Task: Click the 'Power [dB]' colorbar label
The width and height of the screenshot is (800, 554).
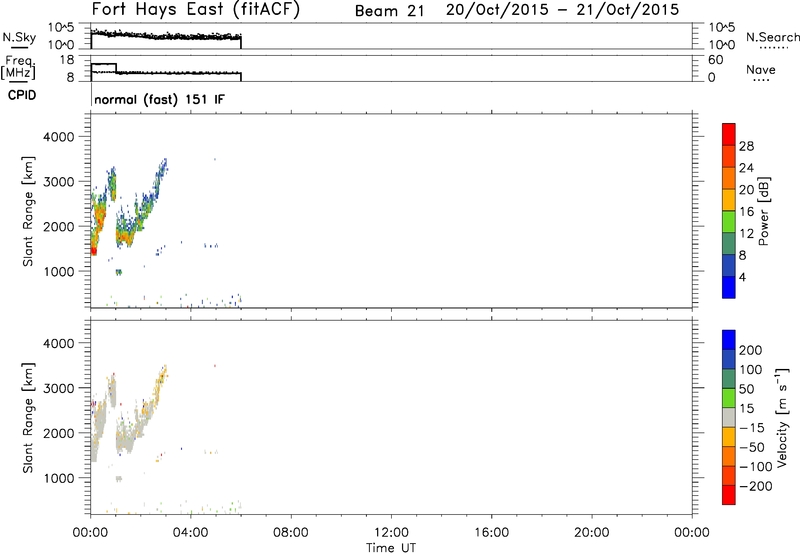Action: tap(764, 211)
